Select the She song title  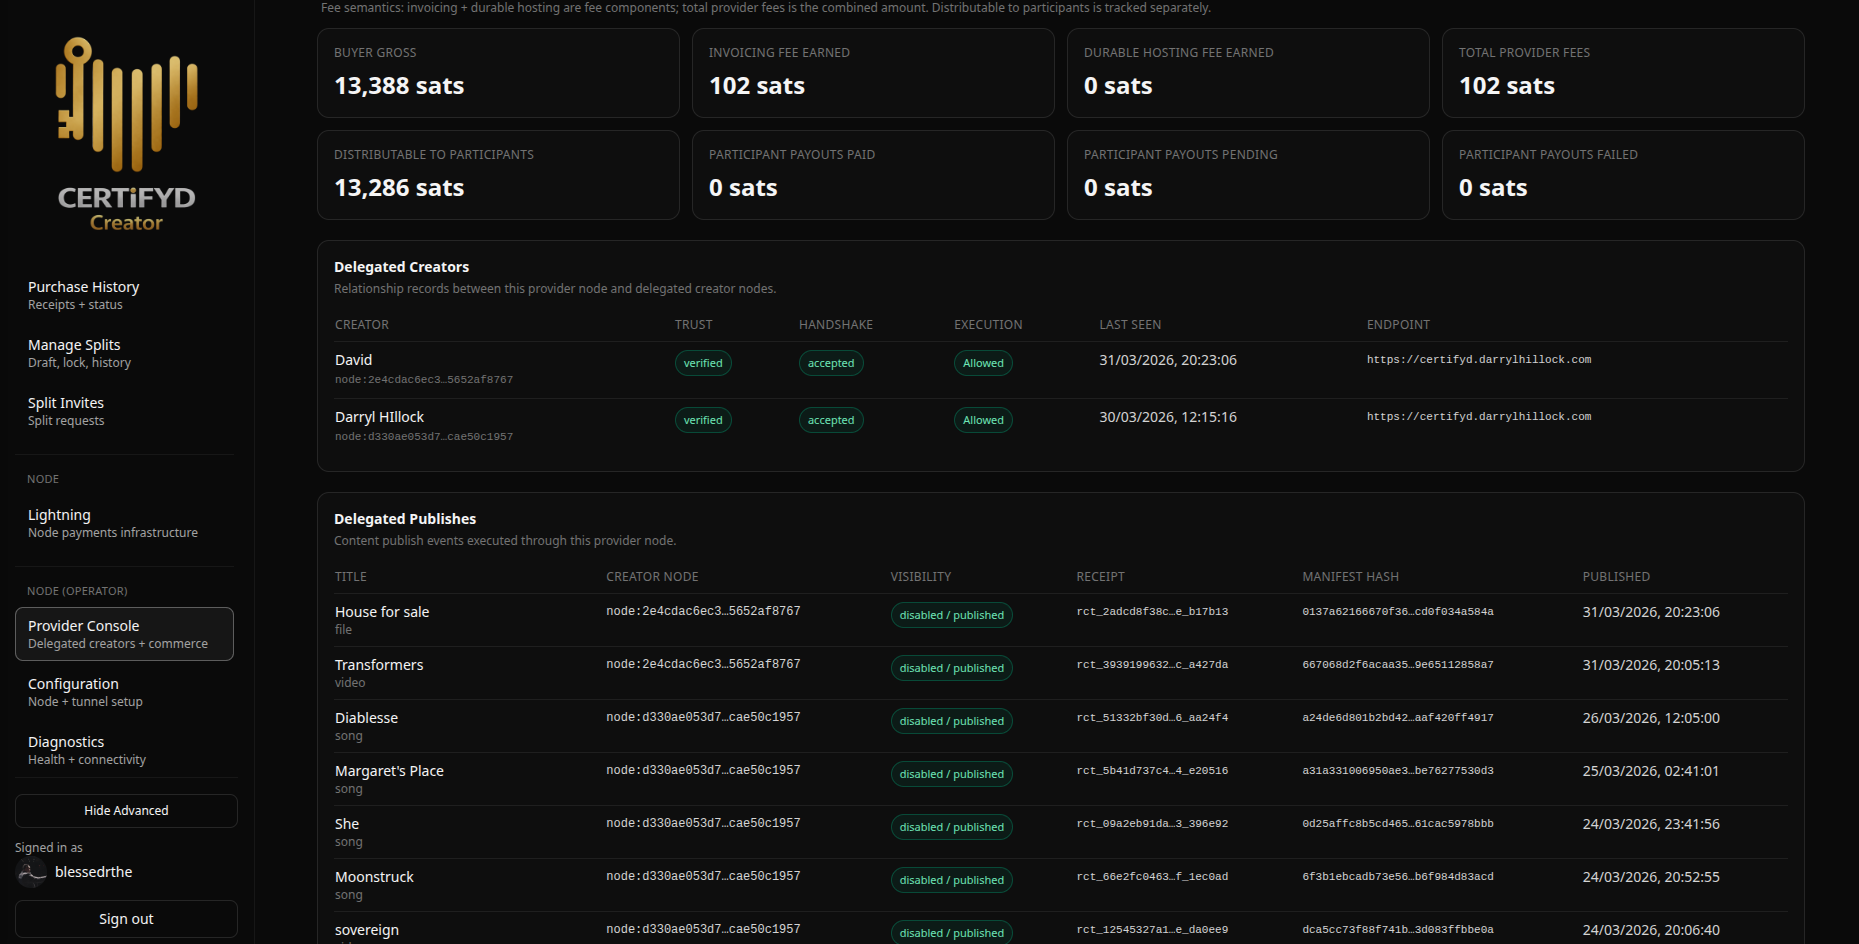coord(347,824)
